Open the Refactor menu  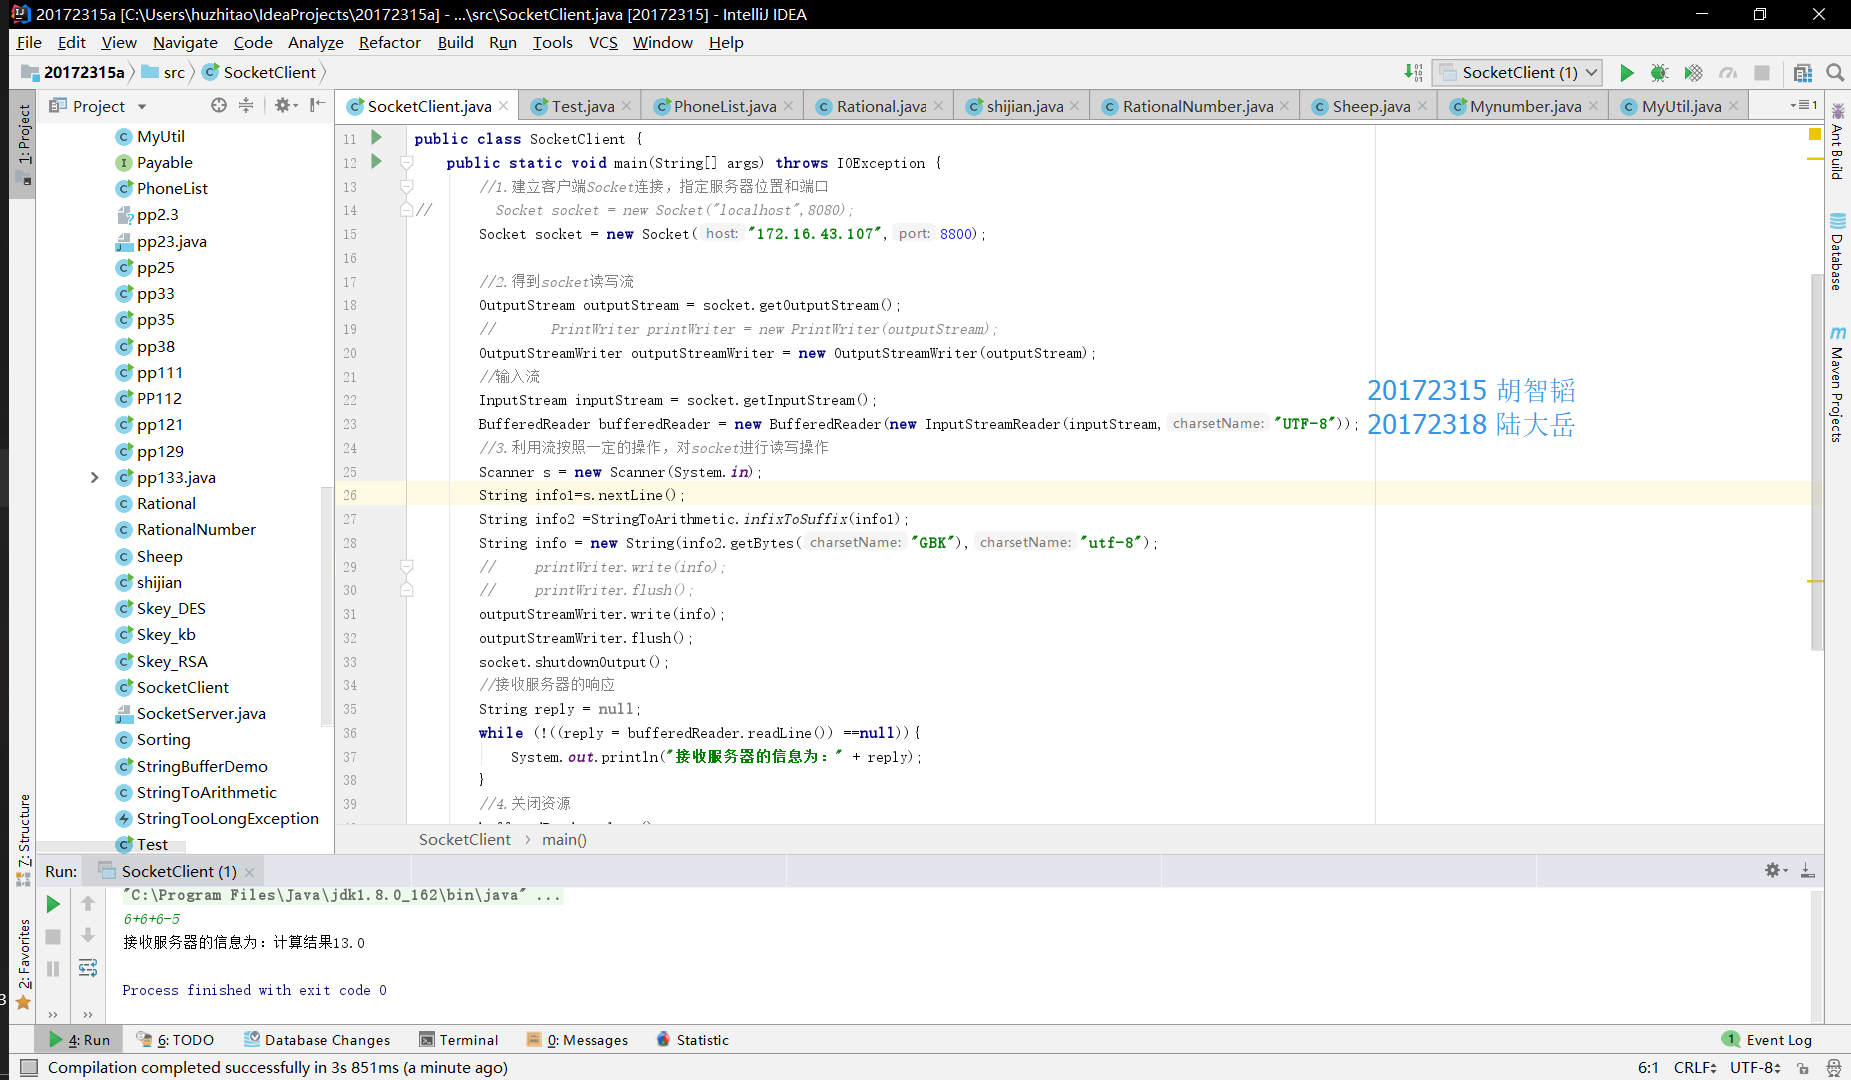pyautogui.click(x=389, y=43)
